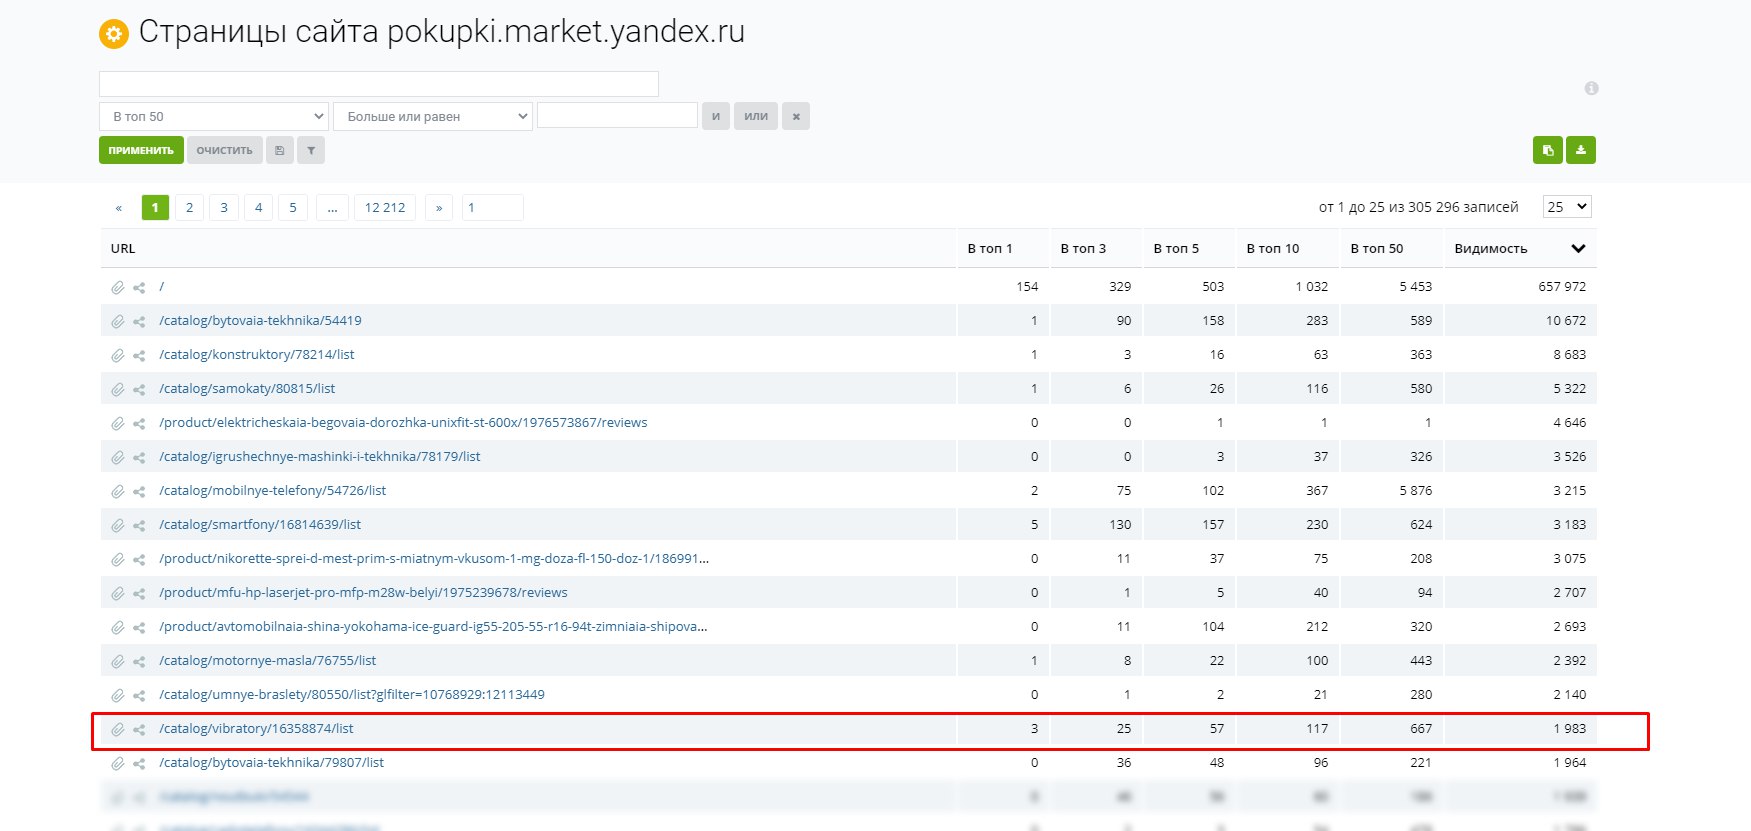This screenshot has width=1751, height=831.
Task: Open /catalog/samokaty/80815/list link
Action: (247, 389)
